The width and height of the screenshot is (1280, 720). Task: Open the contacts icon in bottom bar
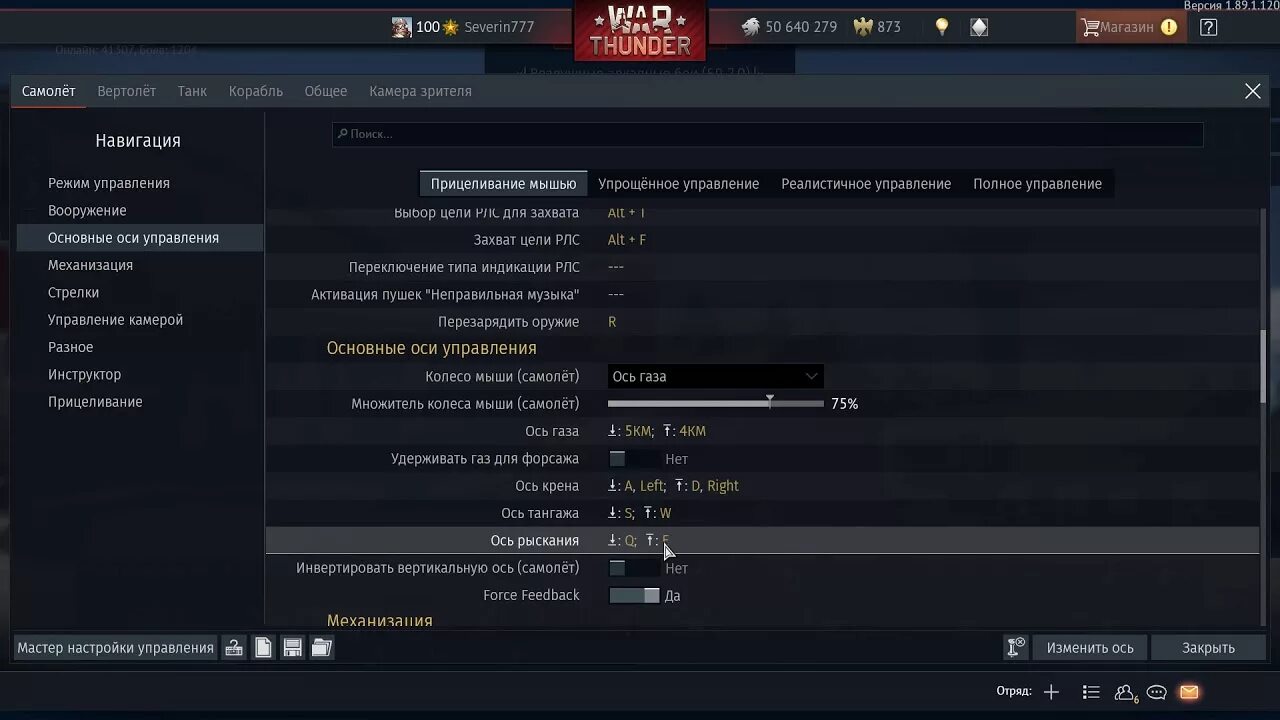pos(1125,692)
